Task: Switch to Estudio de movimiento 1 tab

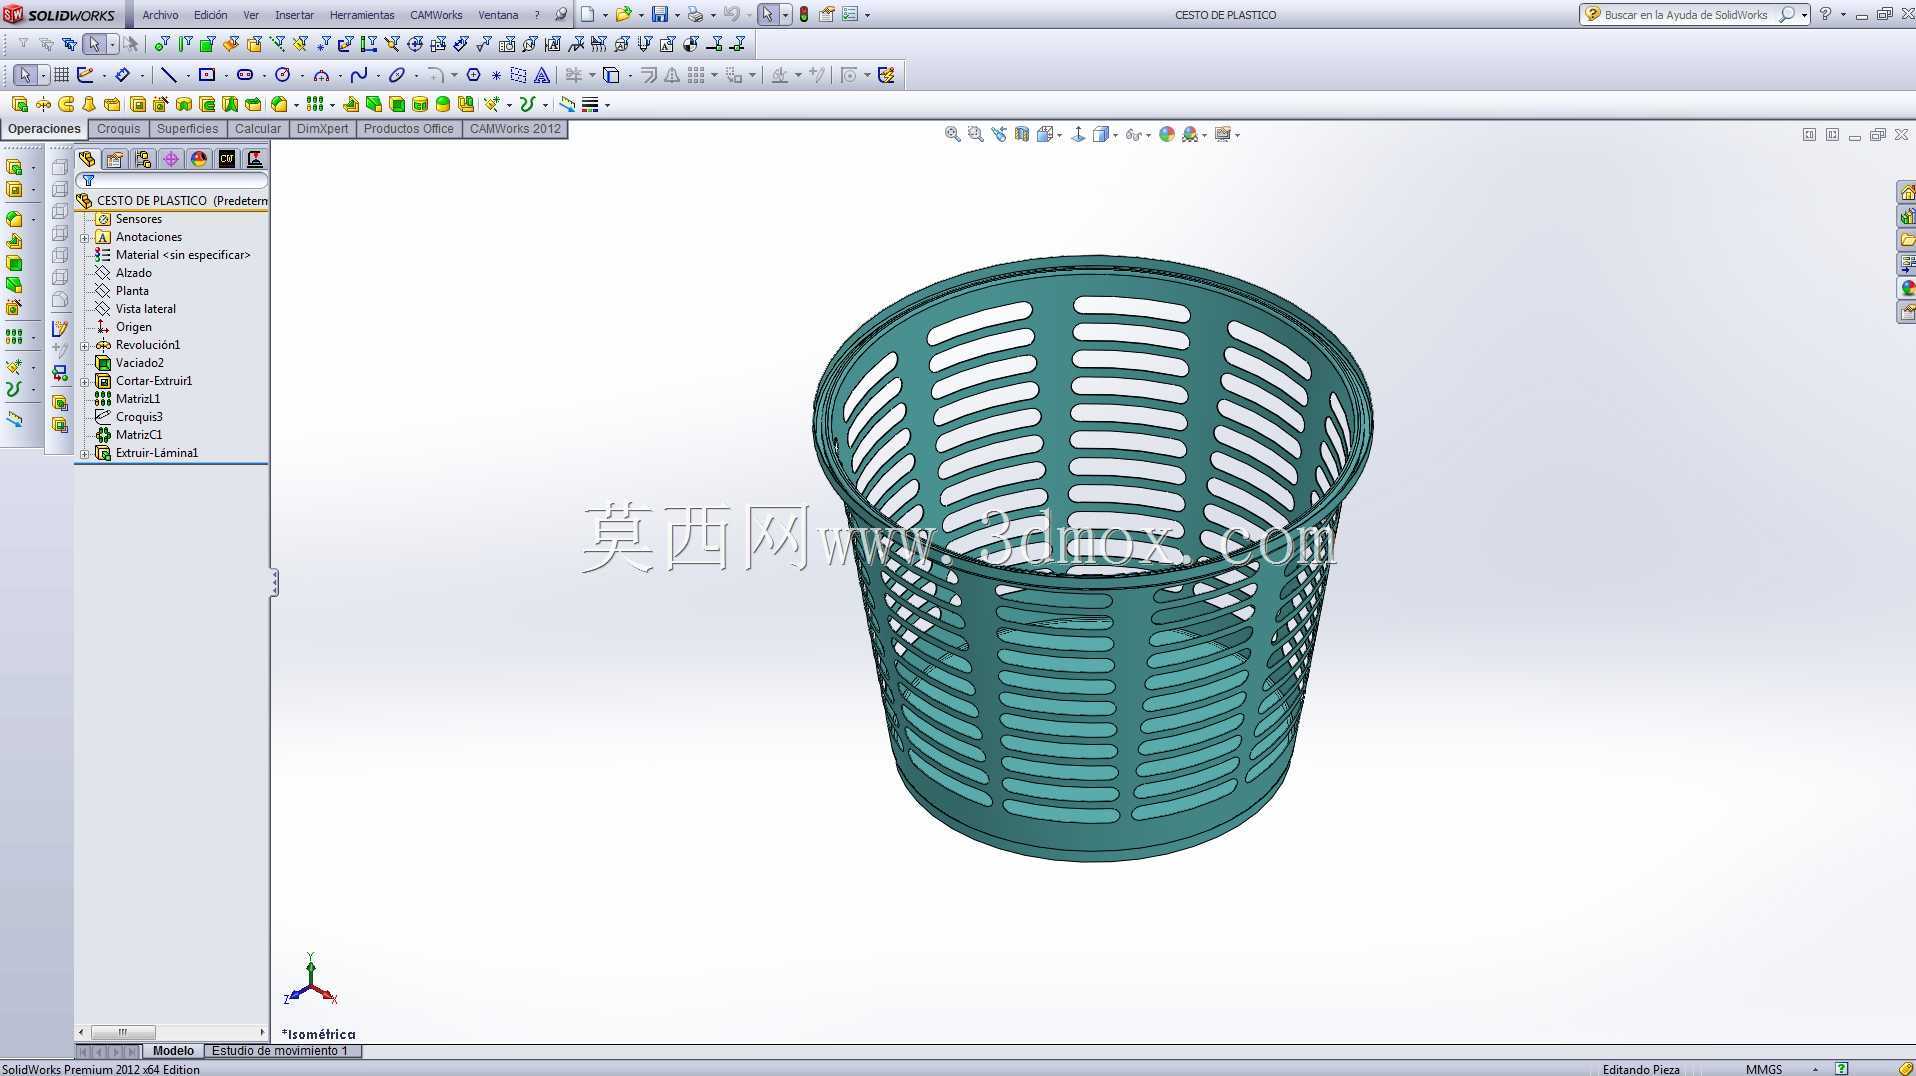Action: point(281,1051)
